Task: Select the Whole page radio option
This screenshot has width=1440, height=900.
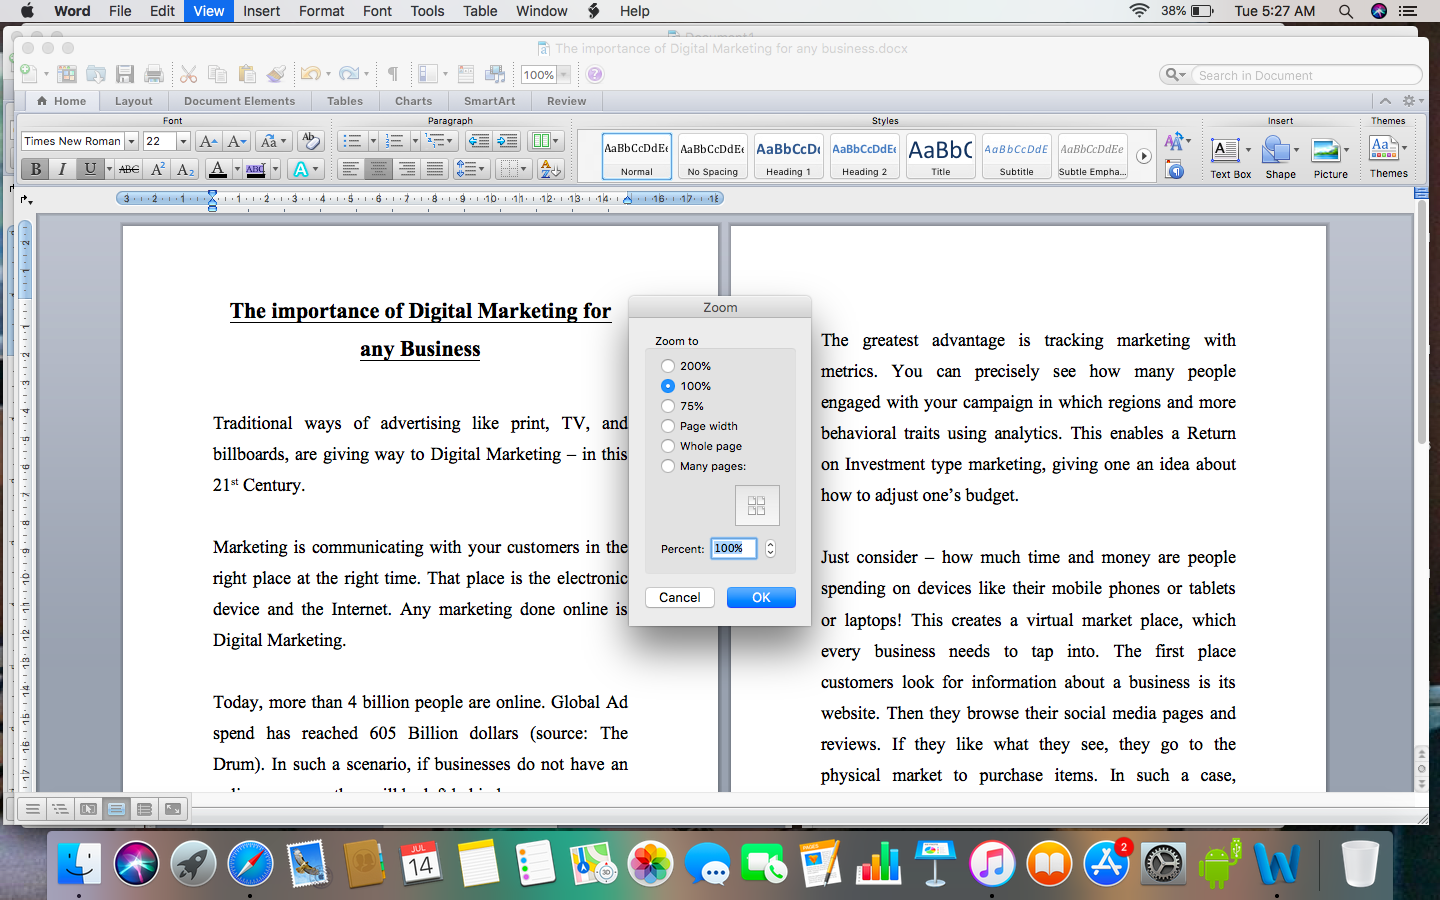Action: click(668, 446)
